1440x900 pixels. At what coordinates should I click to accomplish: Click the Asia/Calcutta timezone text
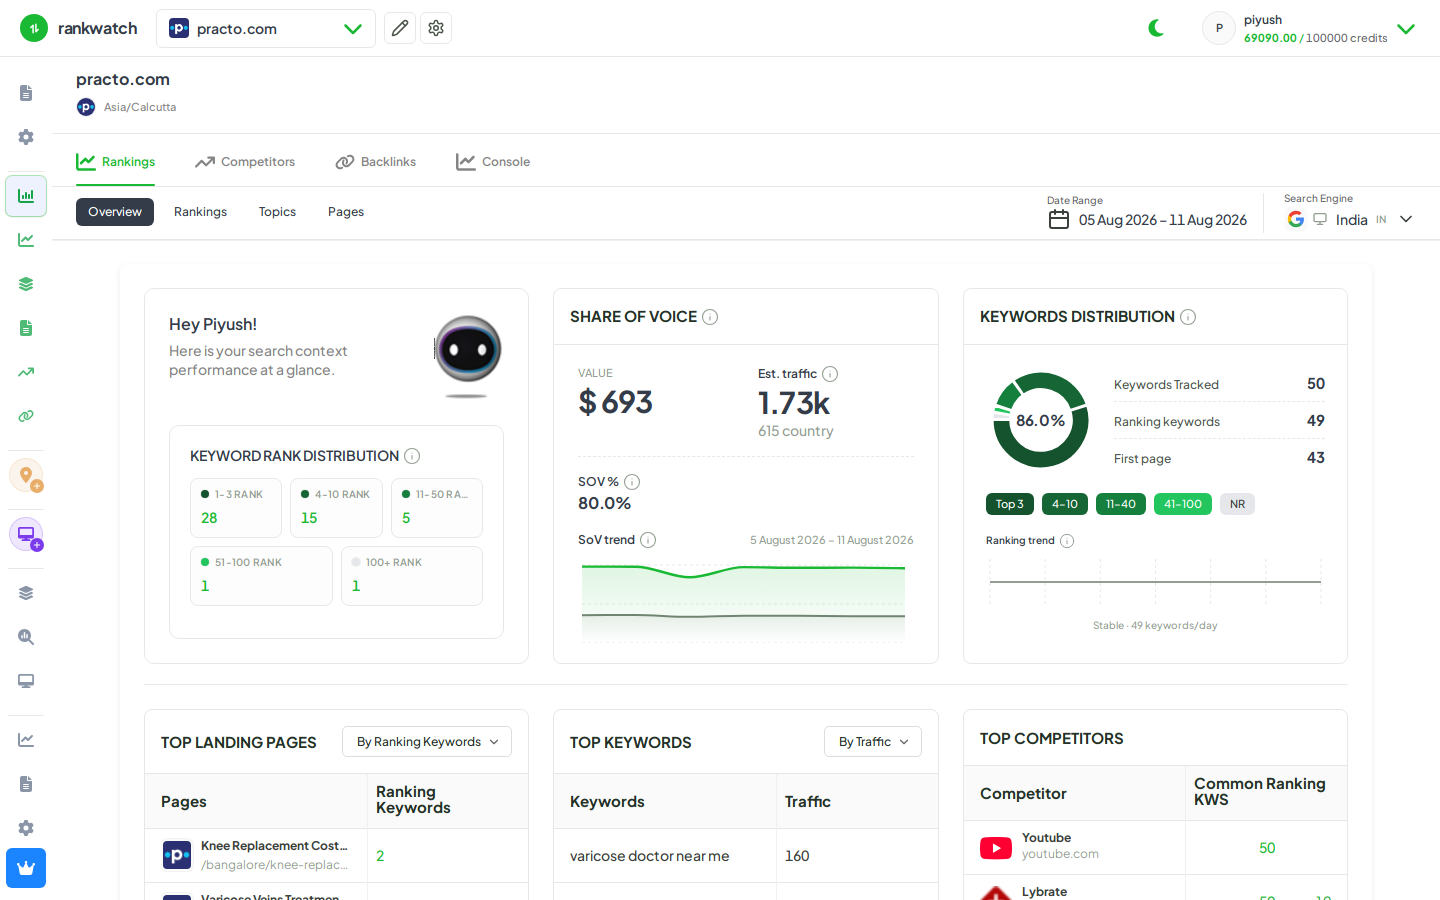[x=140, y=107]
